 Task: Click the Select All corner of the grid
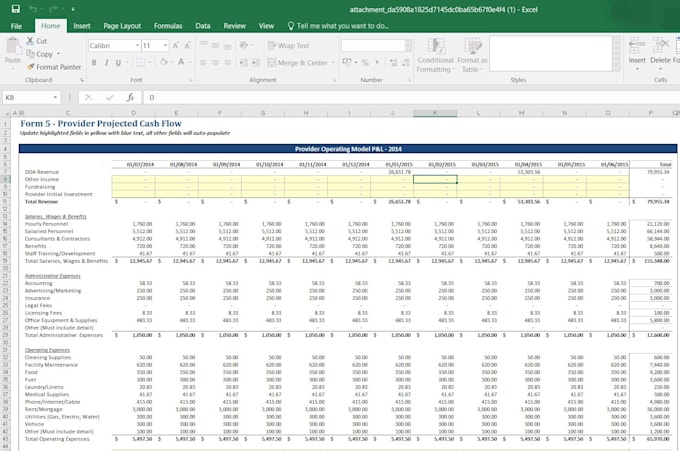(7, 113)
